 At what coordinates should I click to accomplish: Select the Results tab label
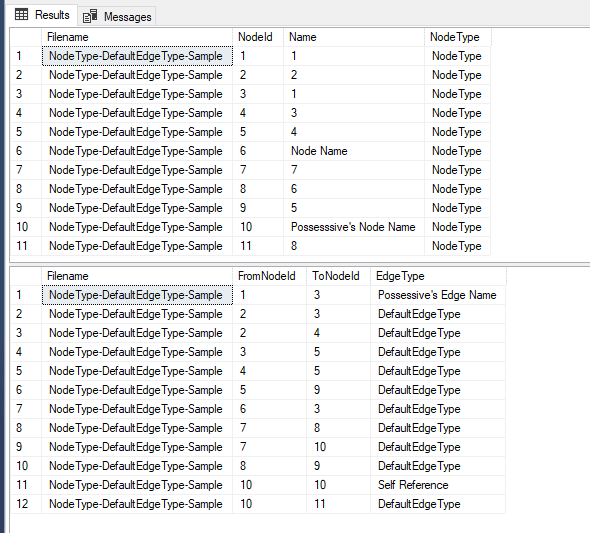52,15
